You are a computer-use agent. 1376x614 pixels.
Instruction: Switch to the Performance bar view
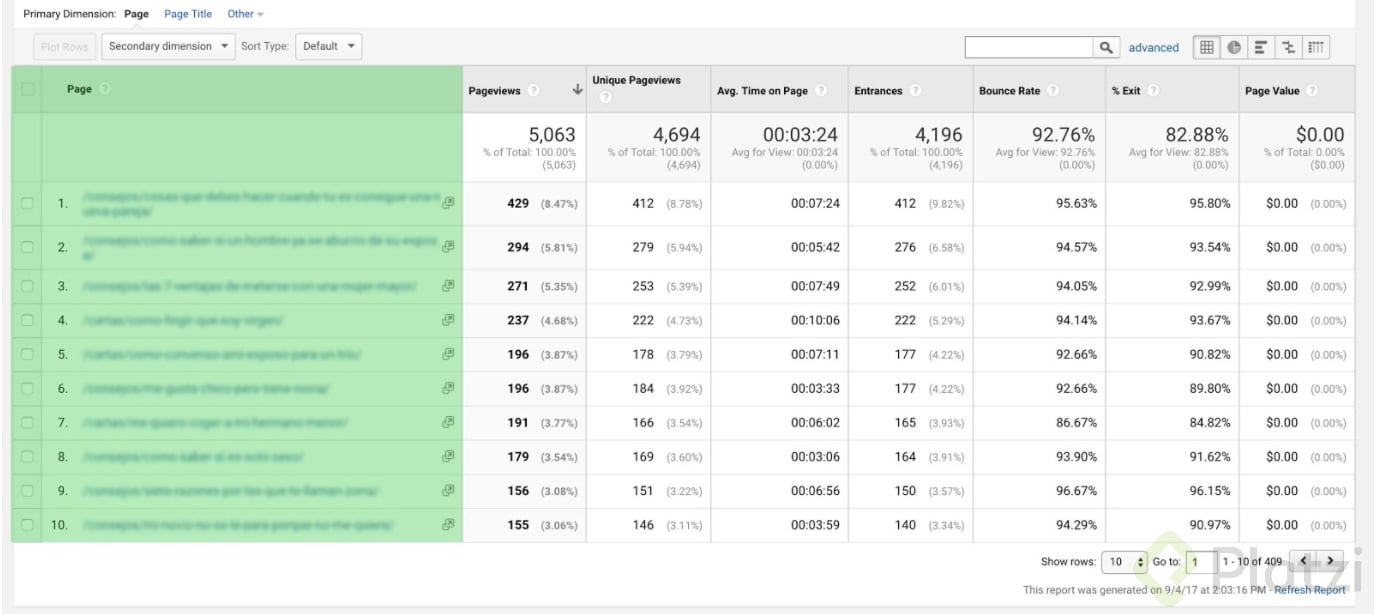click(1261, 47)
